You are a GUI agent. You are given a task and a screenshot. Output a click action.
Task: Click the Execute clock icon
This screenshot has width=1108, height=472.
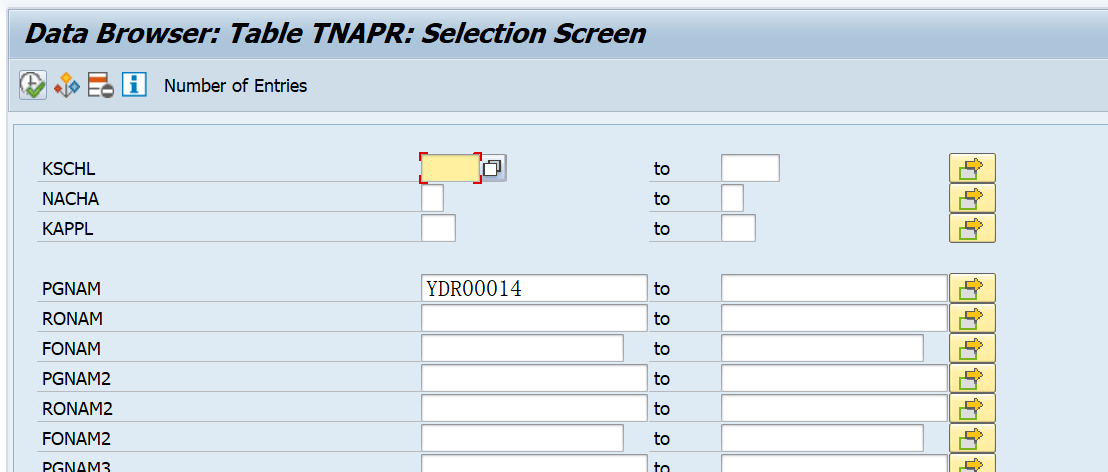(33, 85)
